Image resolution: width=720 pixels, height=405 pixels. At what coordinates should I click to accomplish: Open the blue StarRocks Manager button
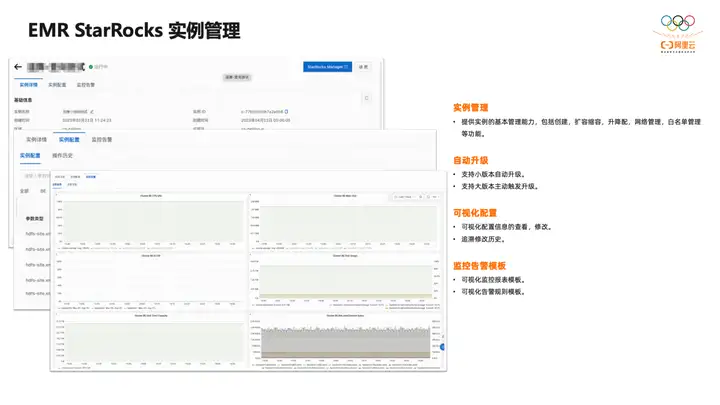pos(327,67)
